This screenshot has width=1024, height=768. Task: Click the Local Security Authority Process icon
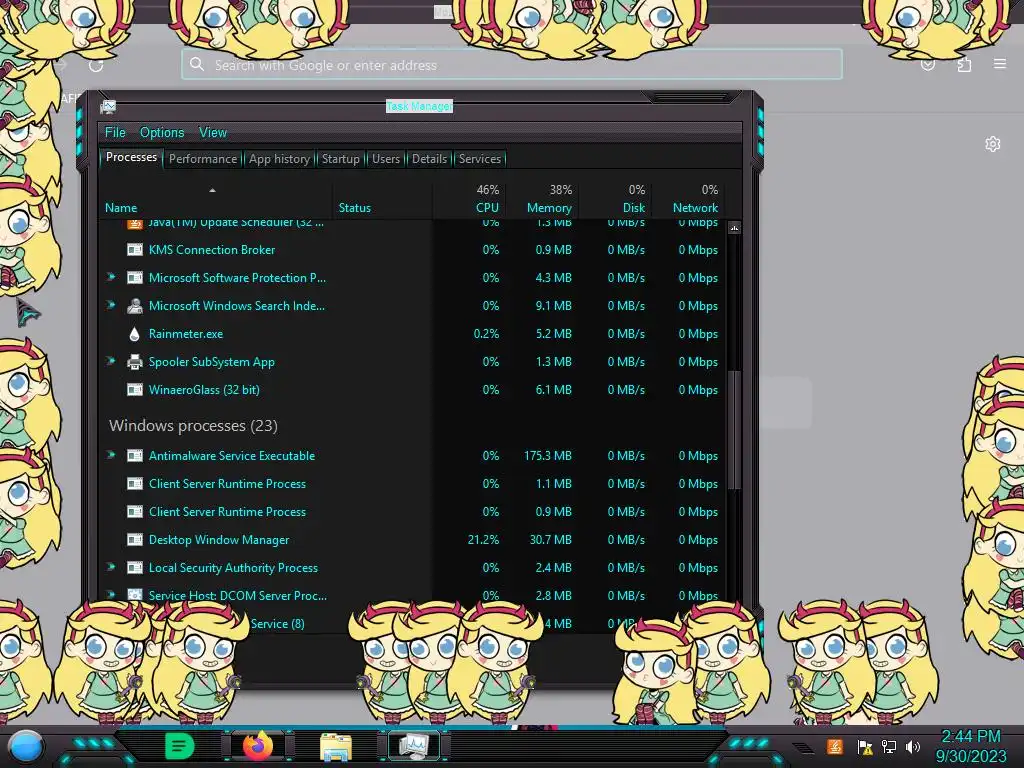[x=135, y=568]
